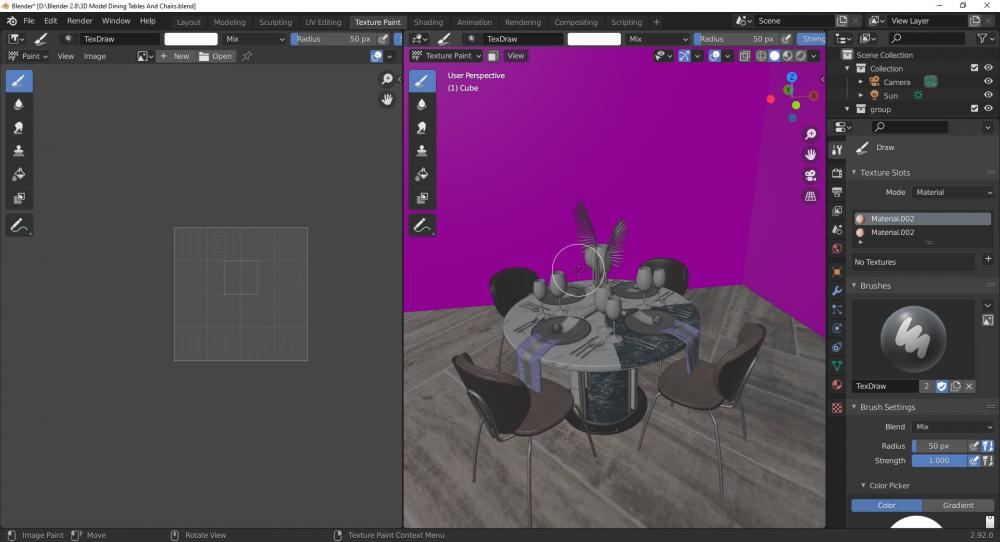
Task: Select the Soften tool in 3D viewport toolbar
Action: 421,104
